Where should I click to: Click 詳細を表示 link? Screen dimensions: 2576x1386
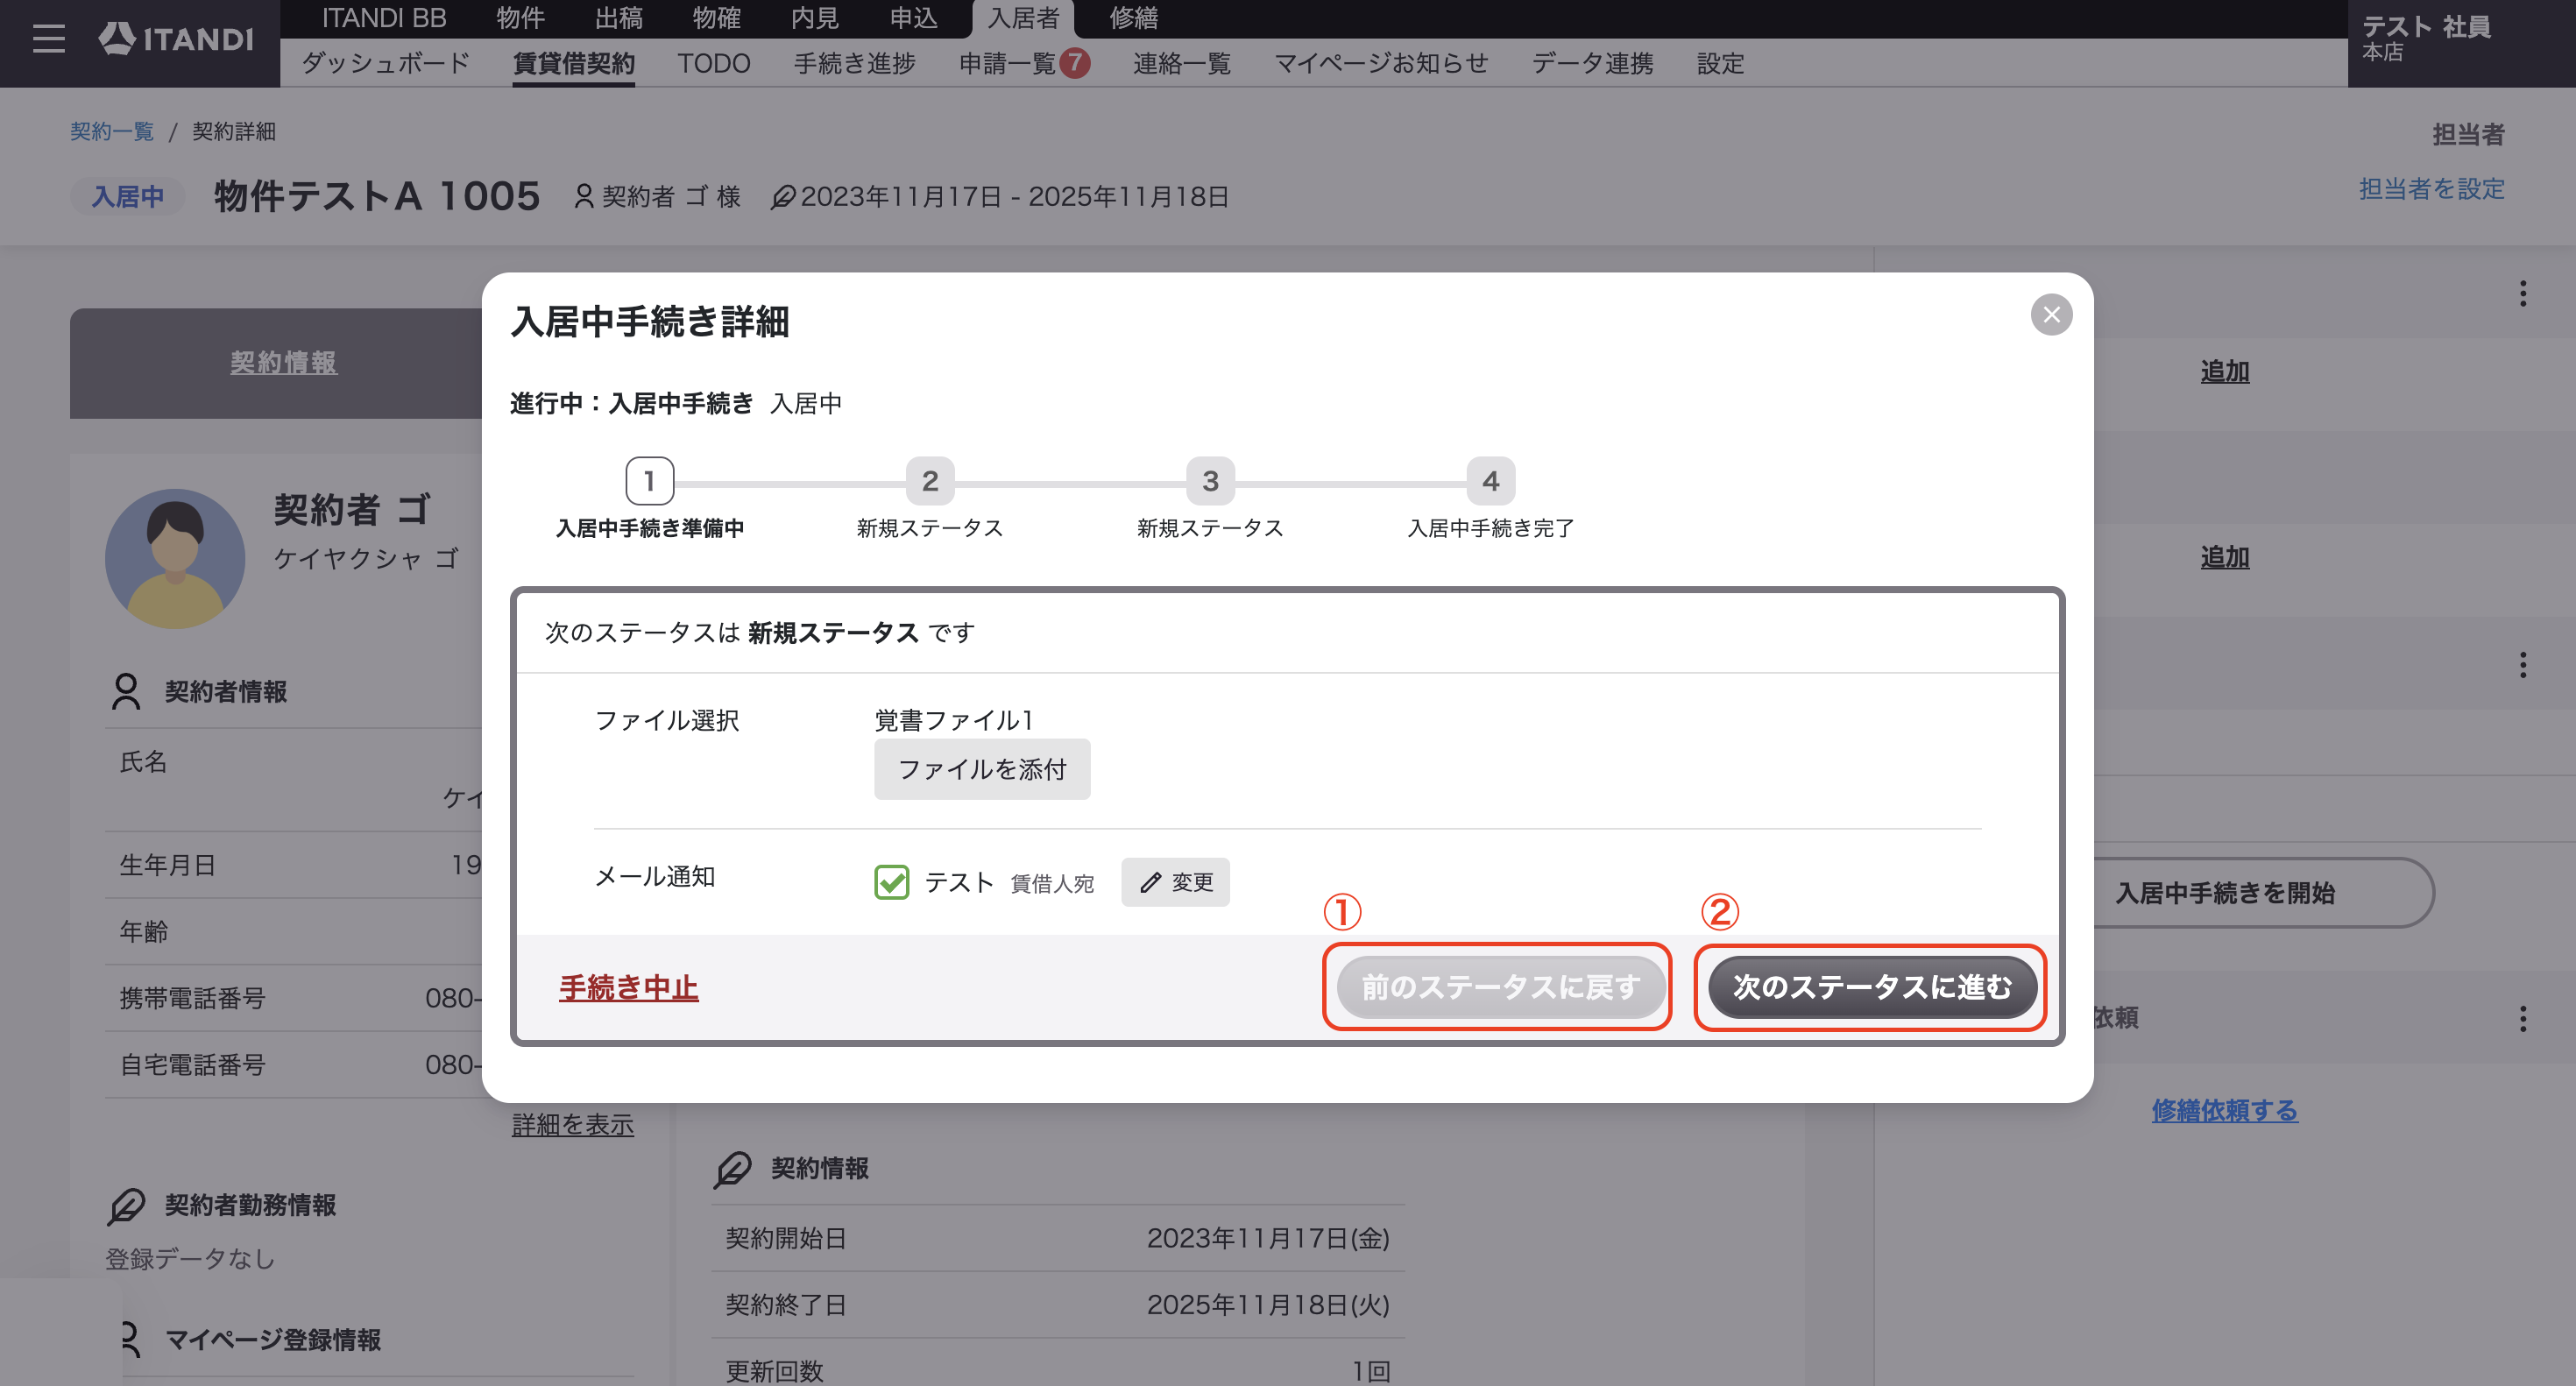tap(573, 1124)
